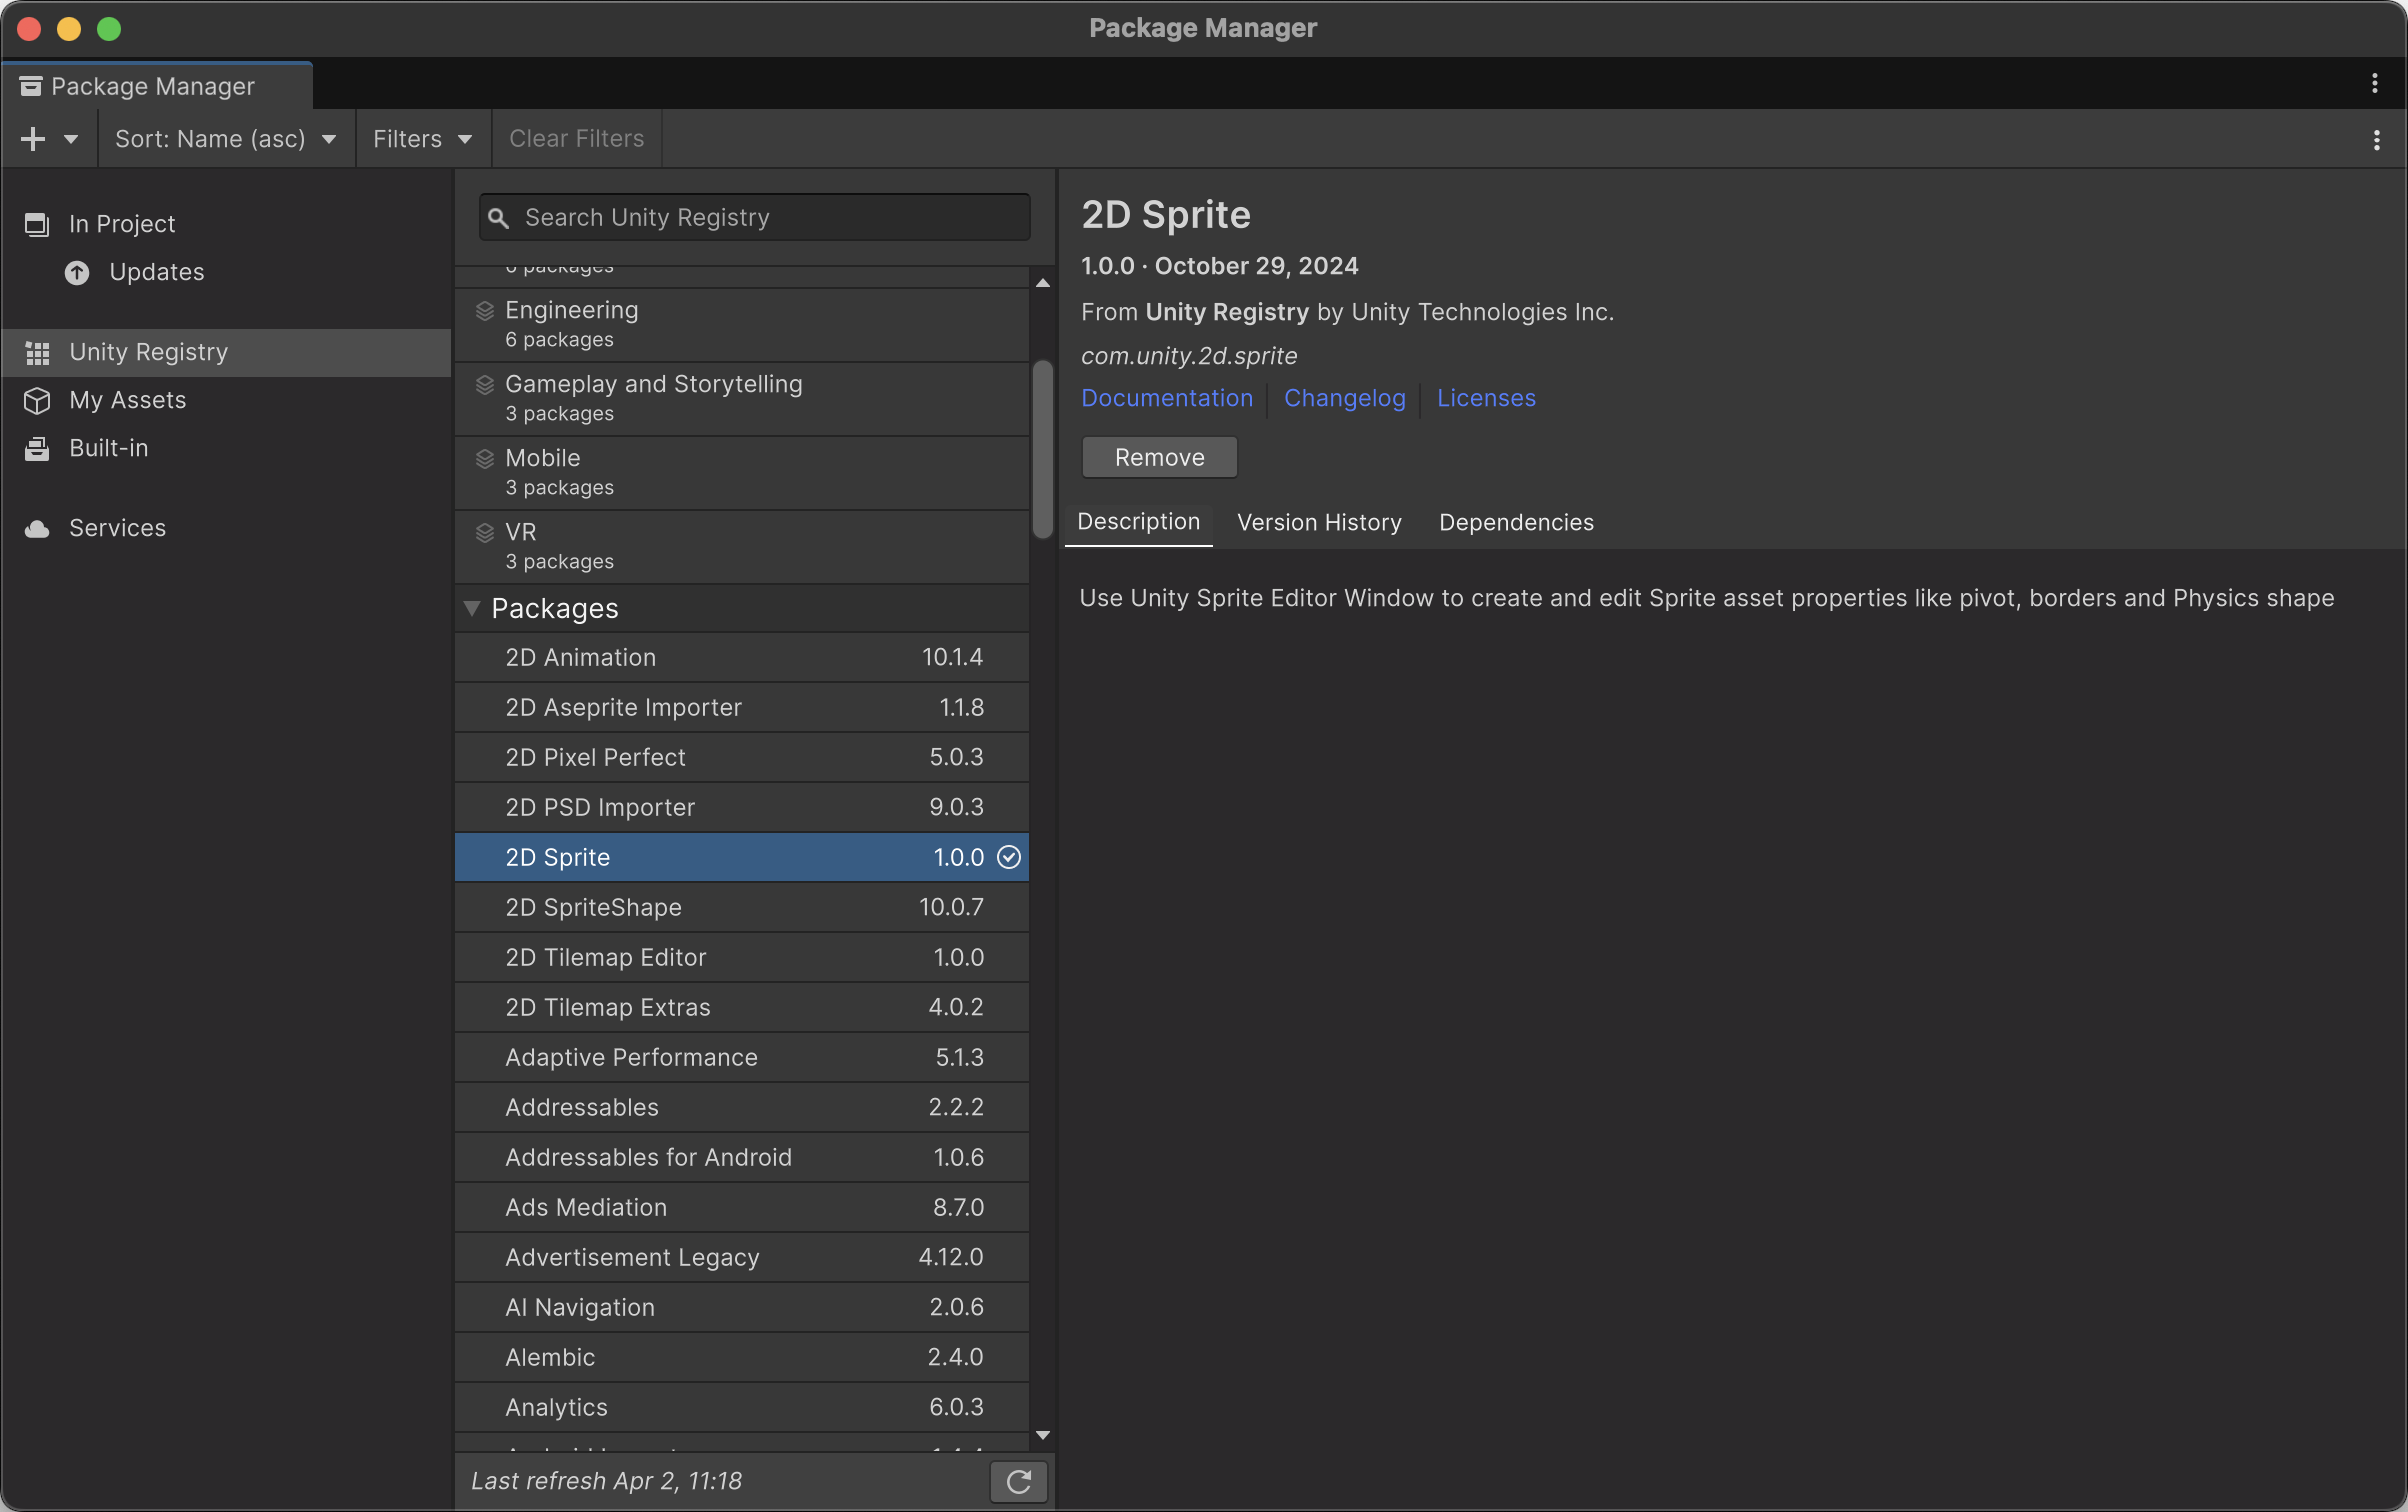Select the AI Navigation package
The height and width of the screenshot is (1512, 2408).
click(742, 1307)
